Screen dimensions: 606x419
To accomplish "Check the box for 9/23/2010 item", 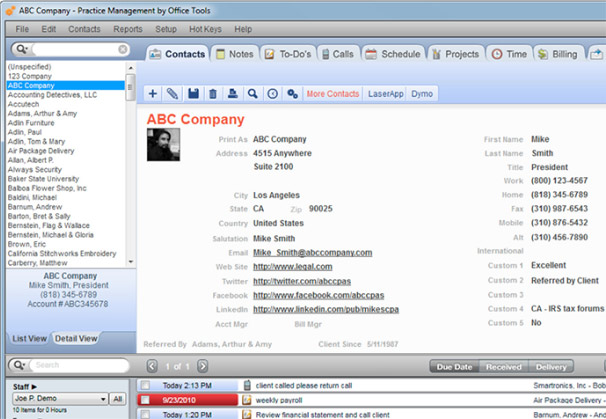I will point(145,400).
